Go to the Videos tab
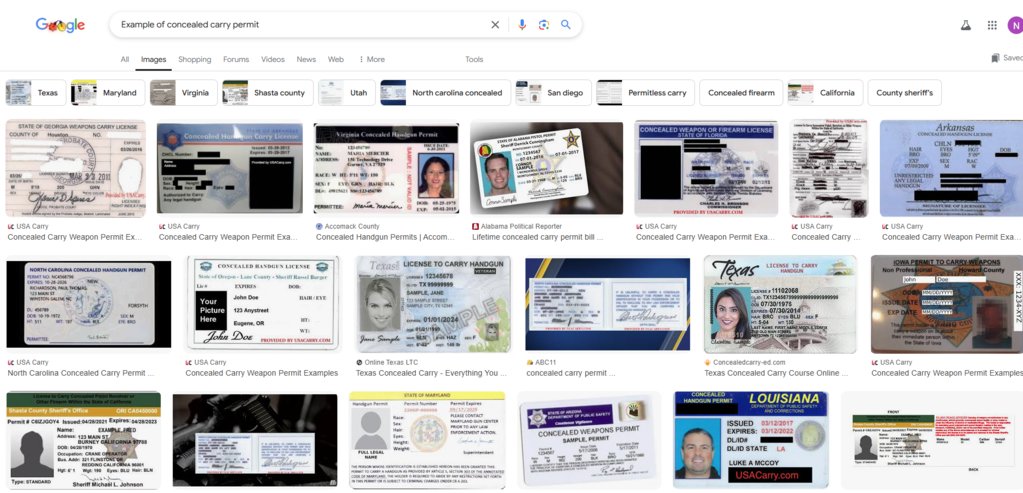Viewport: 1023px width, 493px height. [273, 59]
